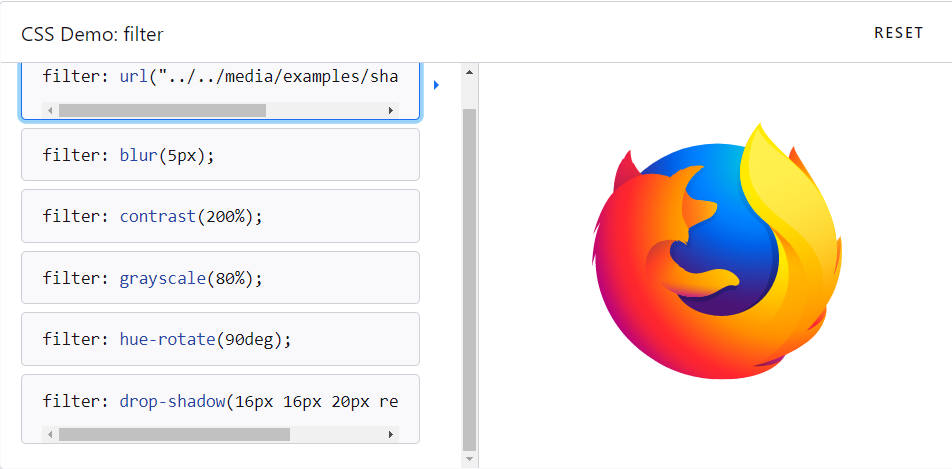Click right arrow of url example scrollbar

click(391, 111)
